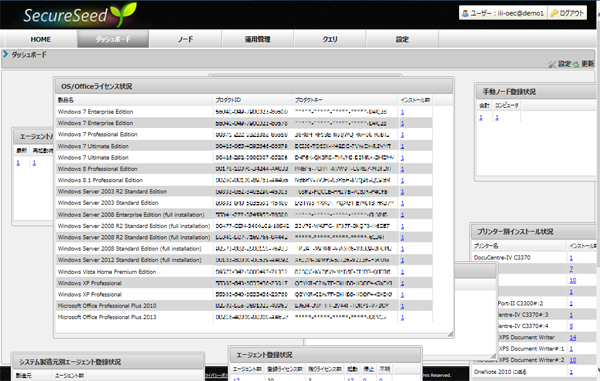The image size is (600, 381).
Task: Click the 登録ライセンス数 column header
Action: 285,369
